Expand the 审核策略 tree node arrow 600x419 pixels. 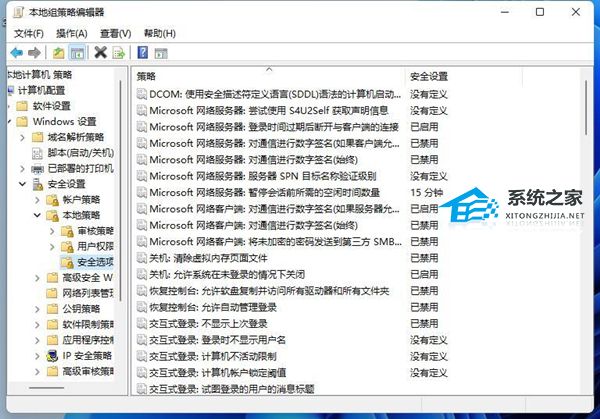point(52,231)
